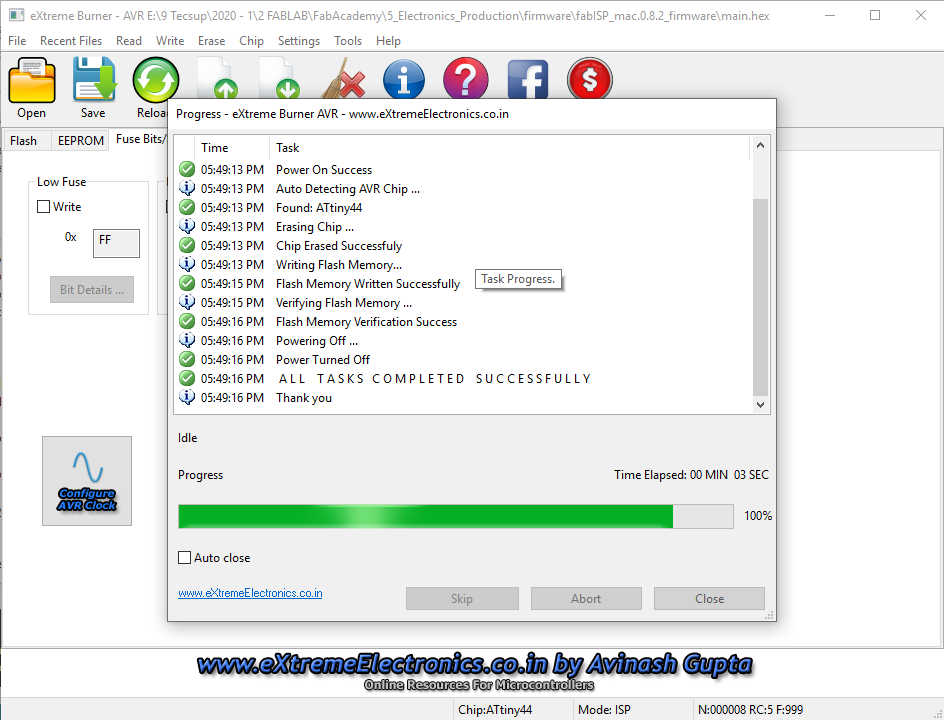Click the info icon beside Powering Off
944x720 pixels.
click(187, 340)
